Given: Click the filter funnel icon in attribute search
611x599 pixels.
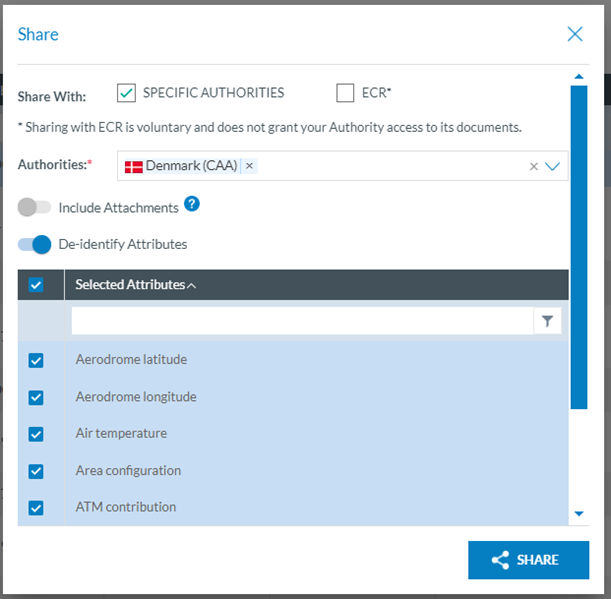Looking at the screenshot, I should pyautogui.click(x=547, y=321).
